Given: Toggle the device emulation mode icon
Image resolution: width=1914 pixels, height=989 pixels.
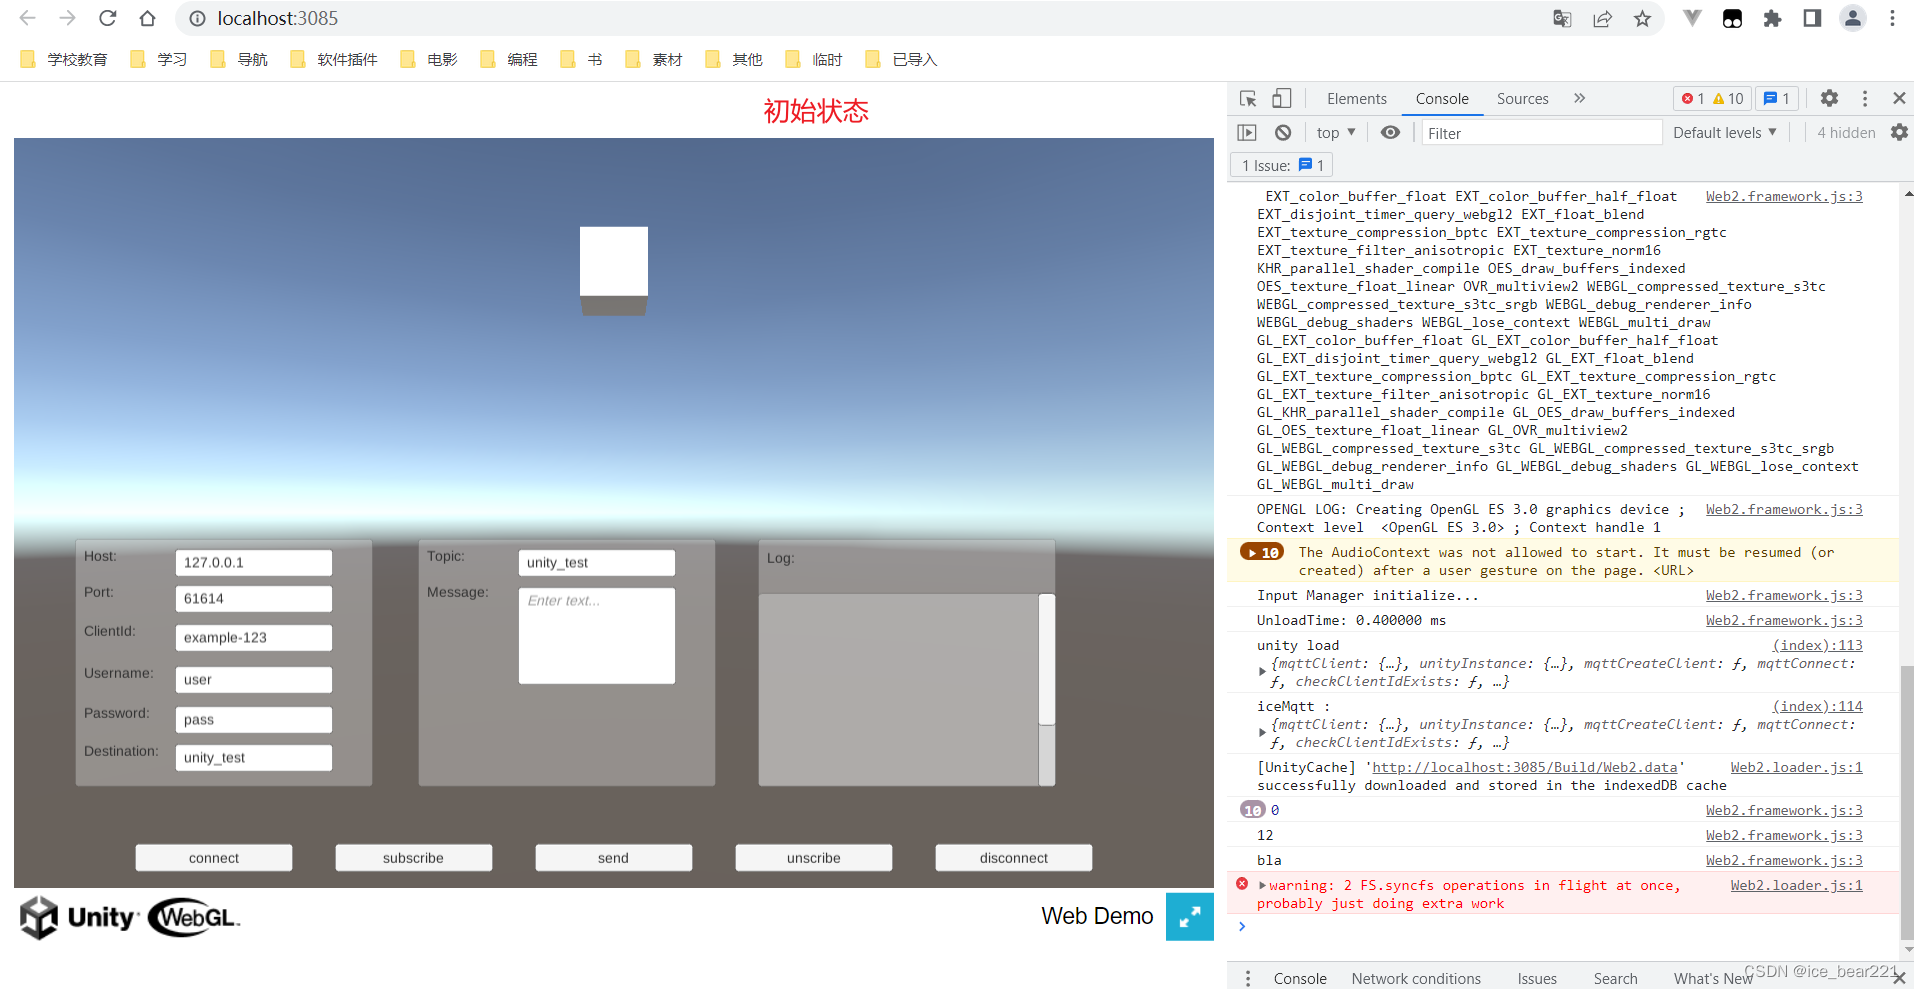Looking at the screenshot, I should (x=1281, y=98).
